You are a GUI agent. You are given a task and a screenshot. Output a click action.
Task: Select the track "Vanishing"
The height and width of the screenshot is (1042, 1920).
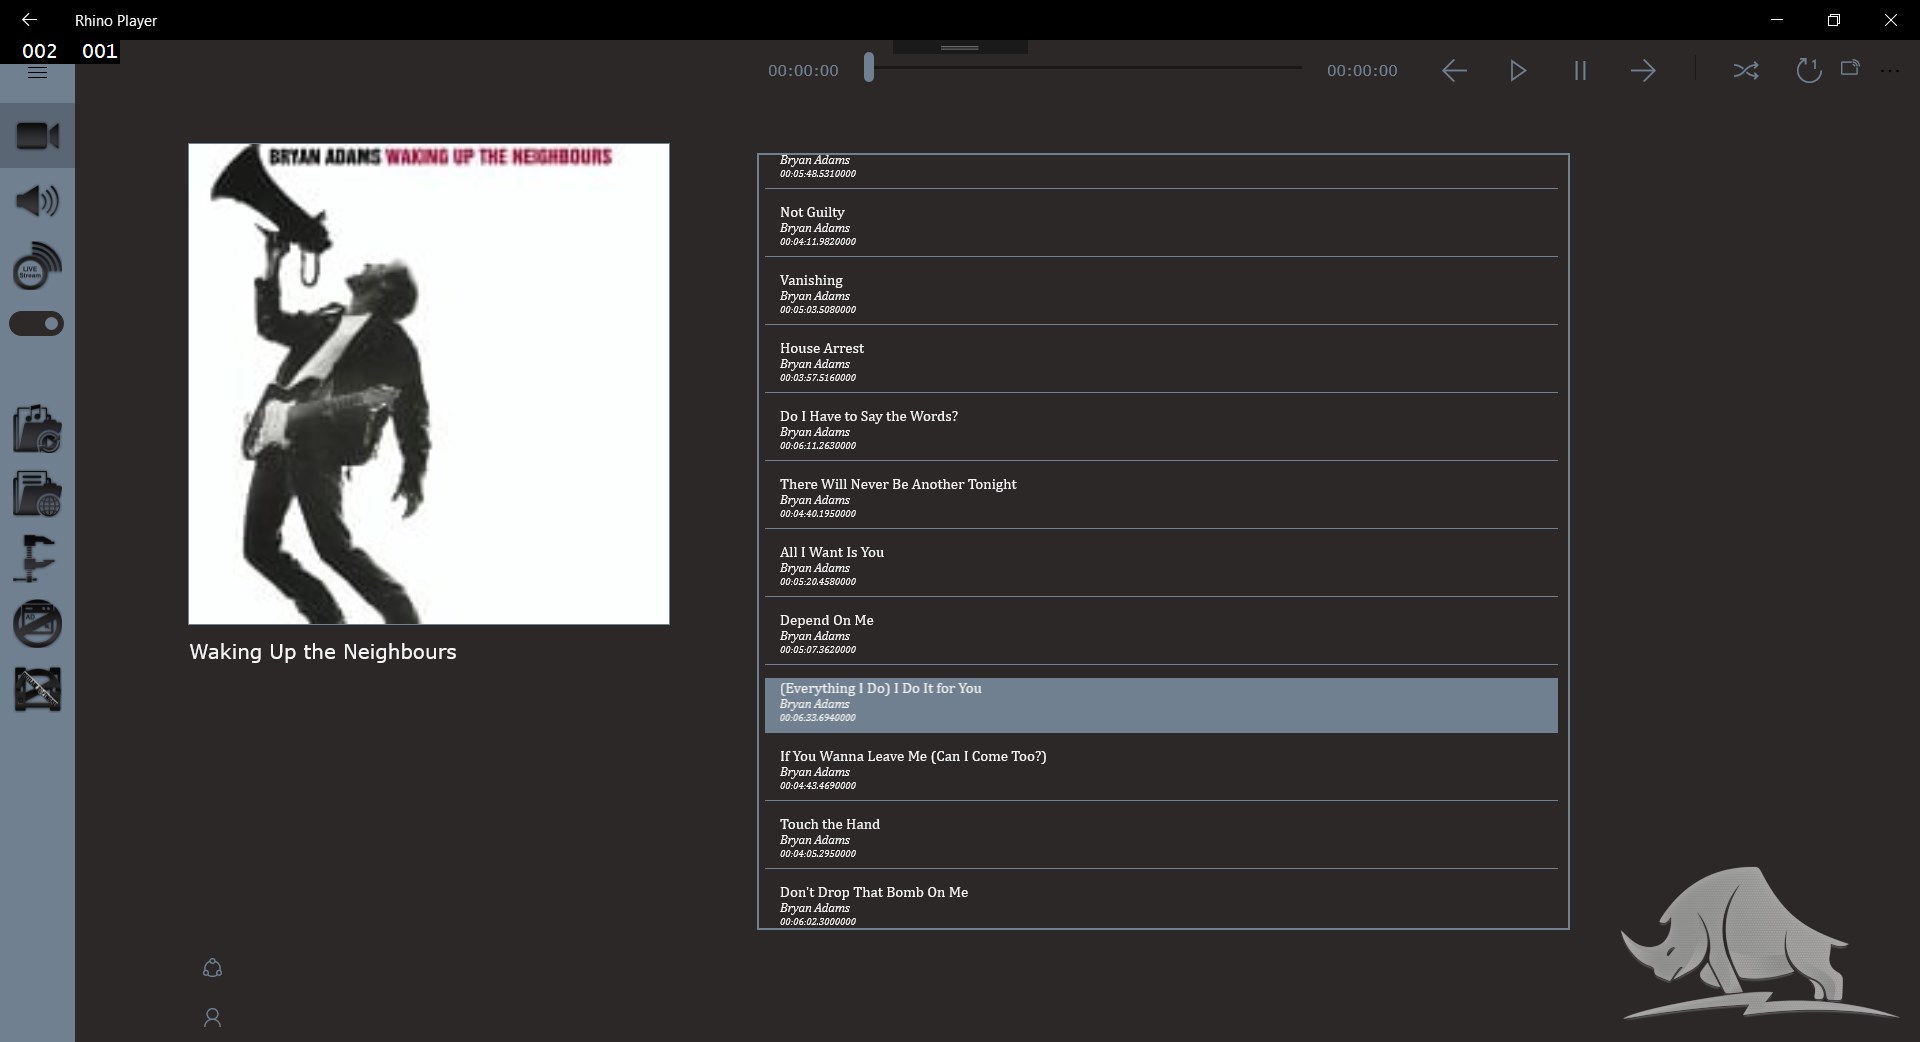pyautogui.click(x=1162, y=293)
